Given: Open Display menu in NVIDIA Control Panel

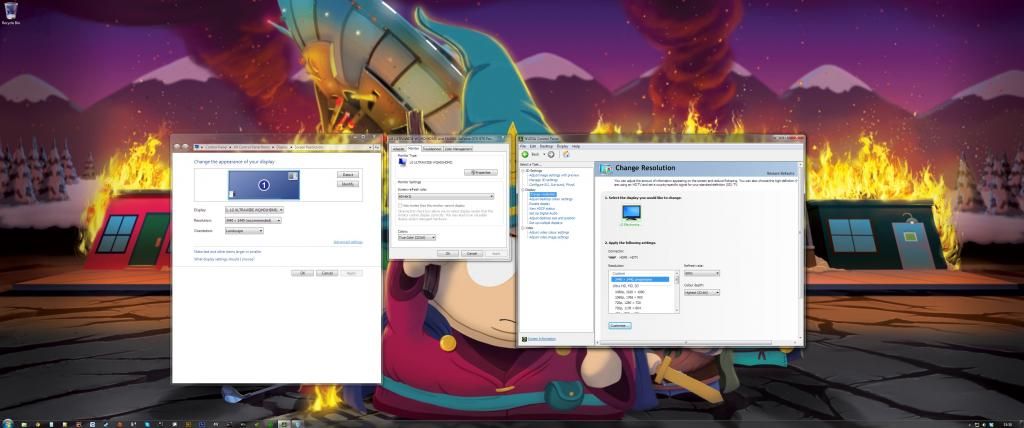Looking at the screenshot, I should [562, 146].
